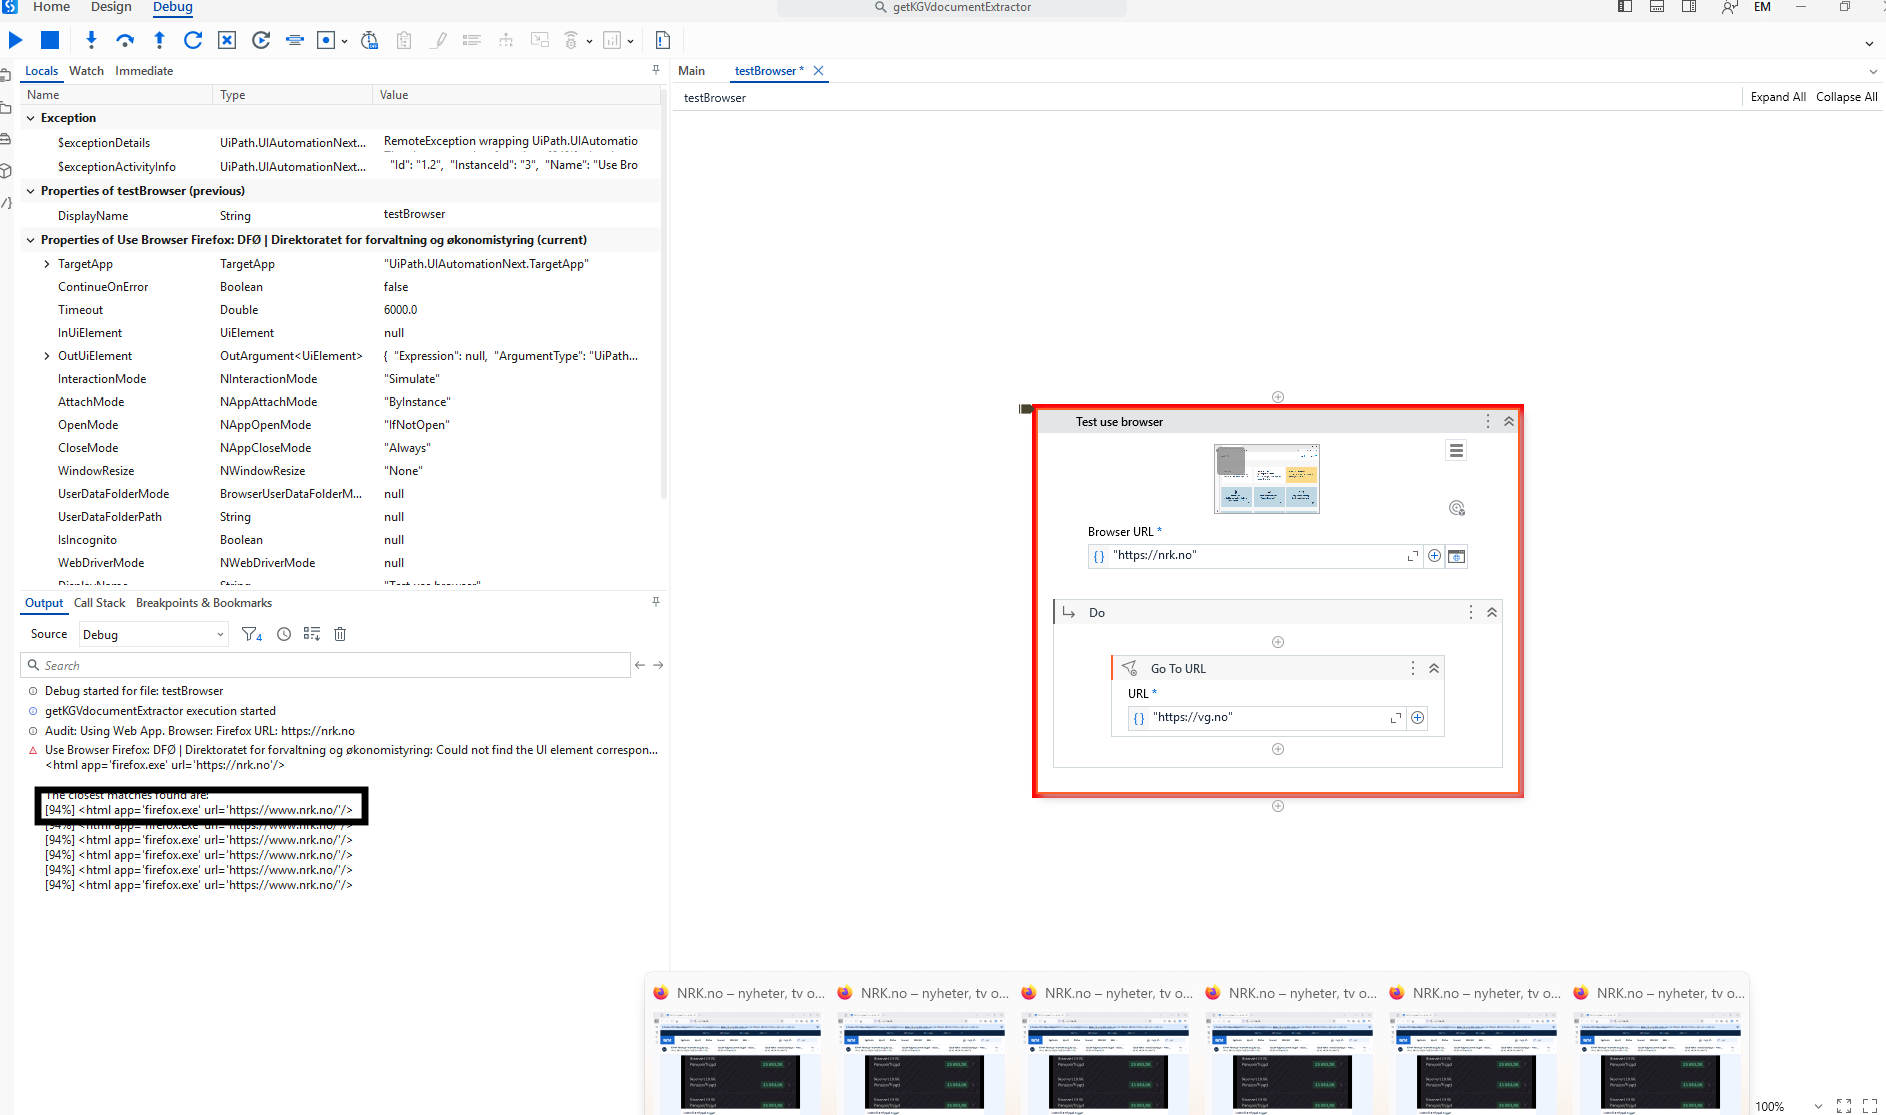Click the Ignore exception icon
The image size is (1886, 1115).
tap(227, 40)
